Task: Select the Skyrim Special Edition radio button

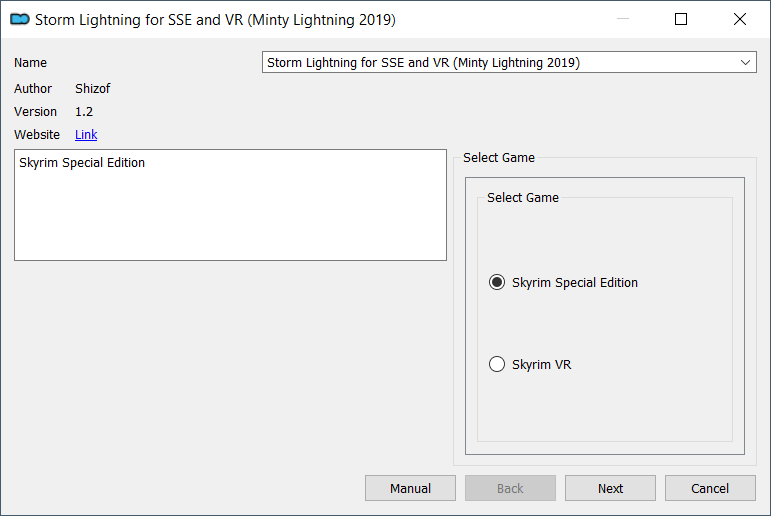Action: 563,282
